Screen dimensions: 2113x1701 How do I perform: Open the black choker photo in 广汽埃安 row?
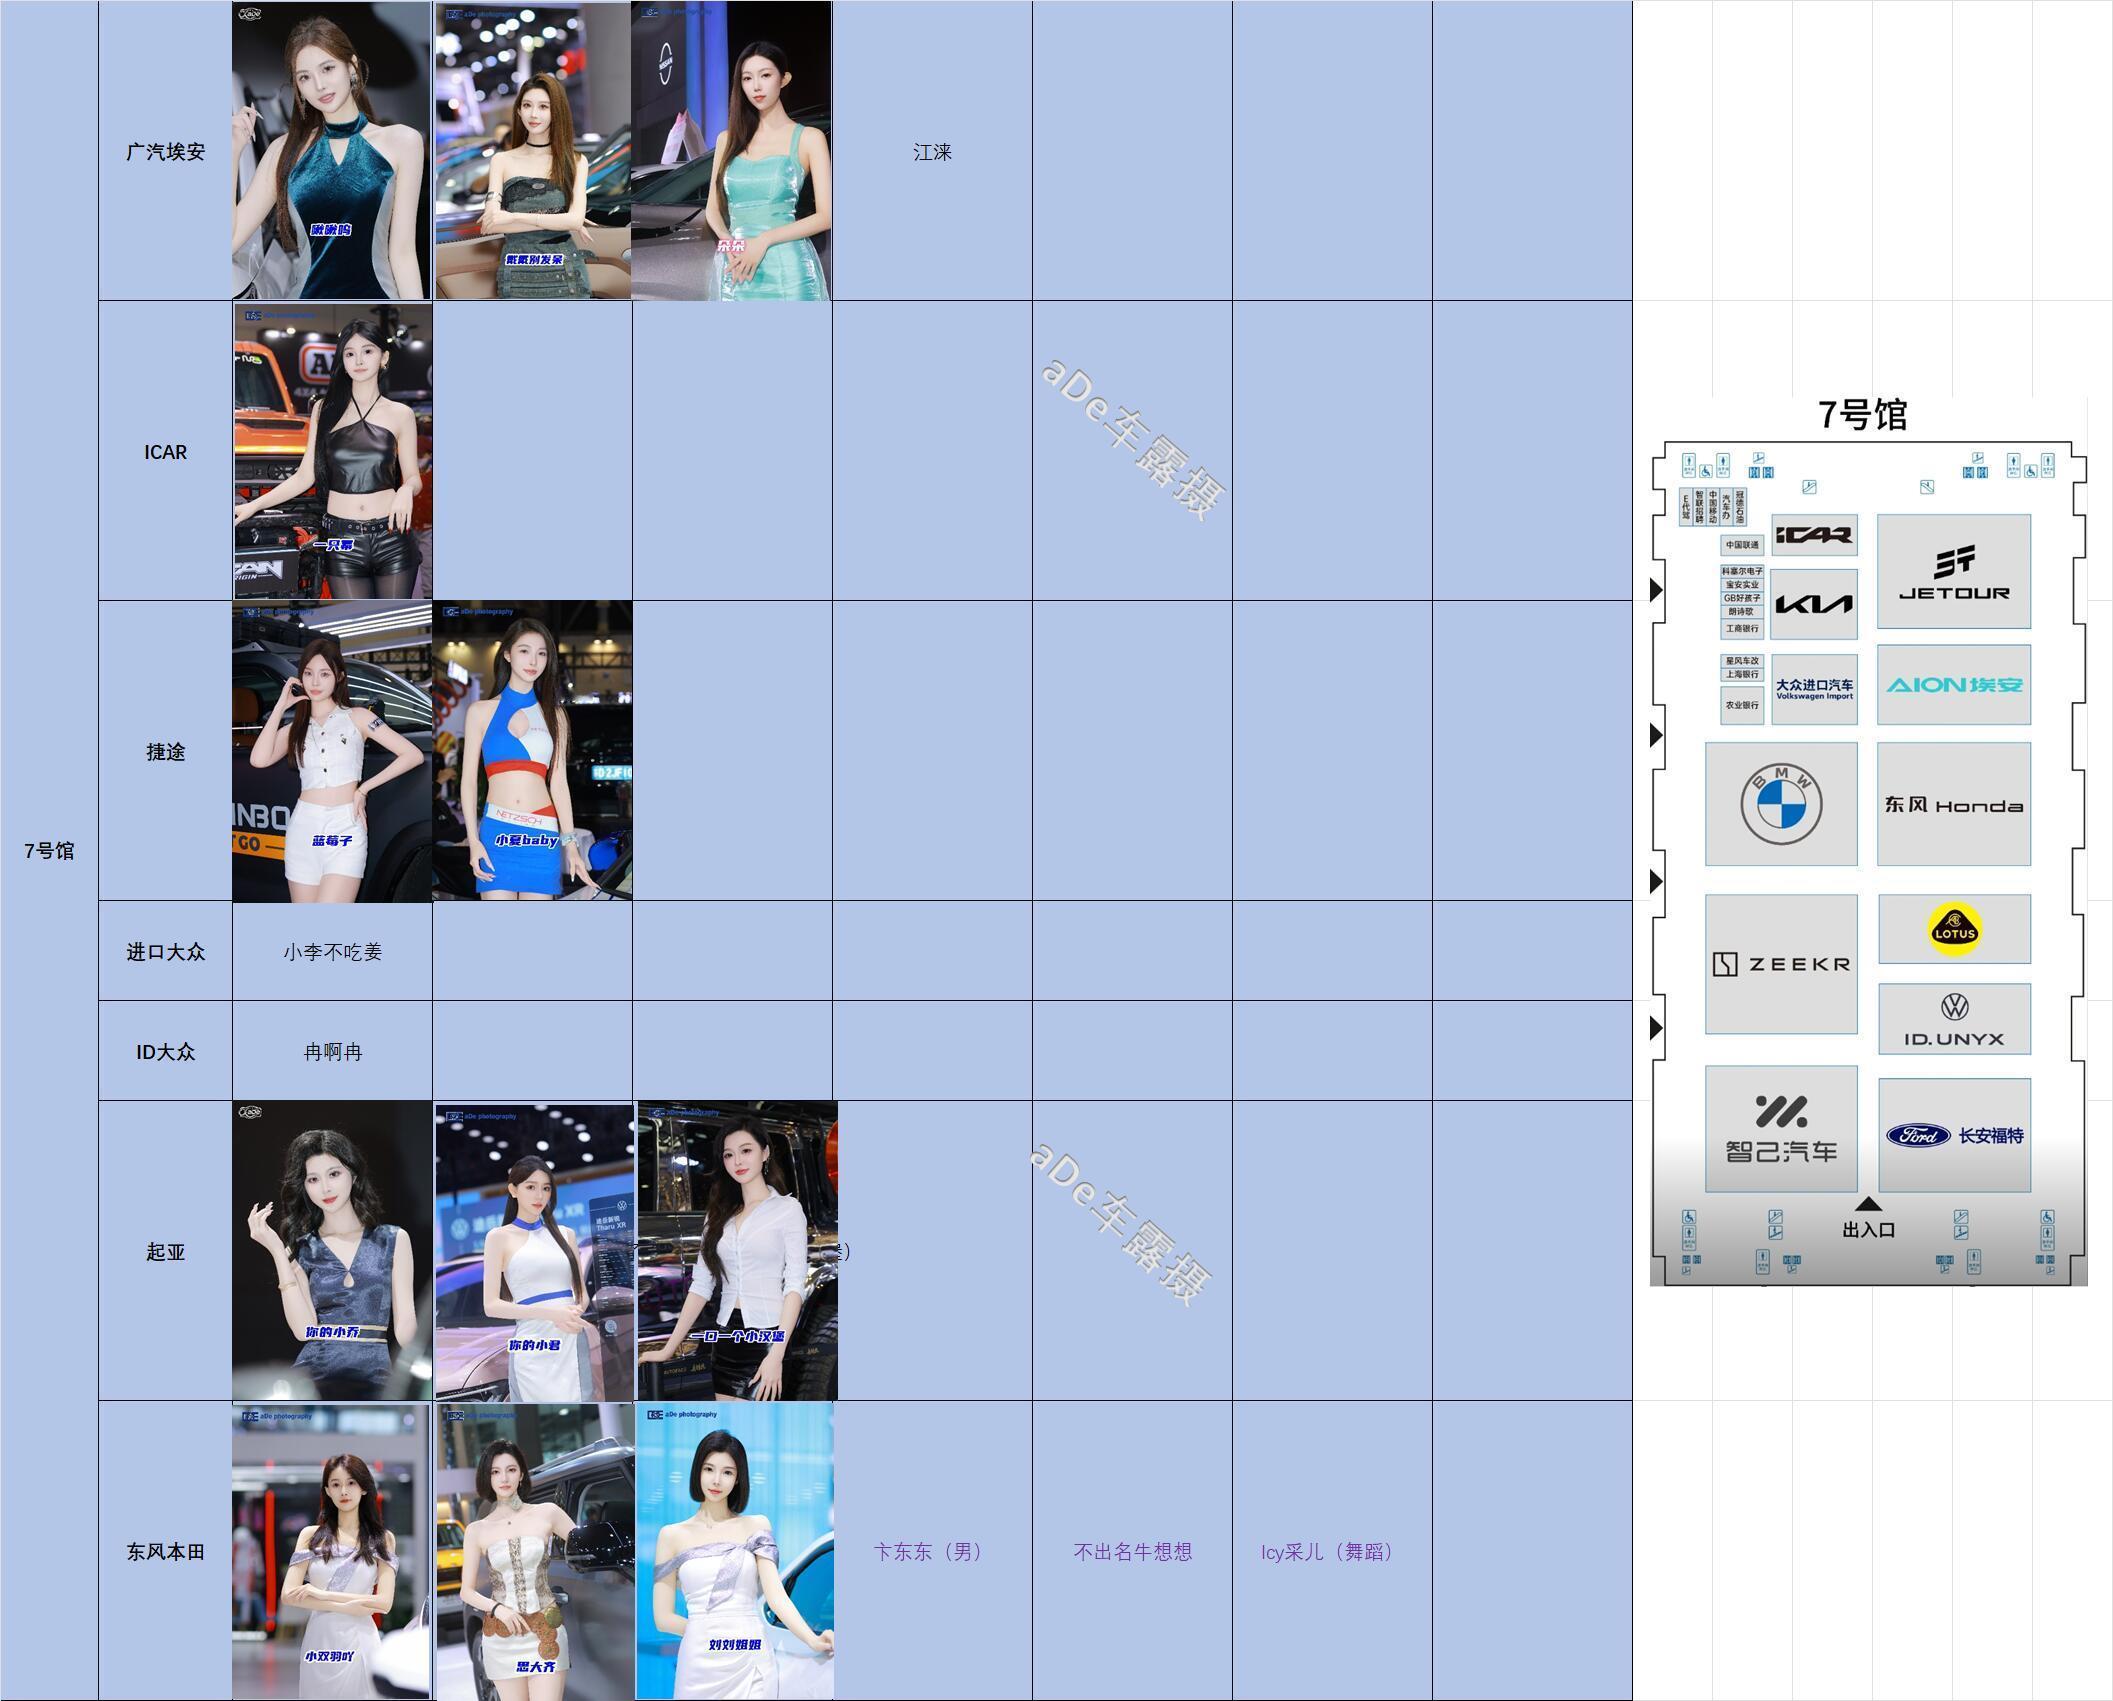tap(533, 150)
